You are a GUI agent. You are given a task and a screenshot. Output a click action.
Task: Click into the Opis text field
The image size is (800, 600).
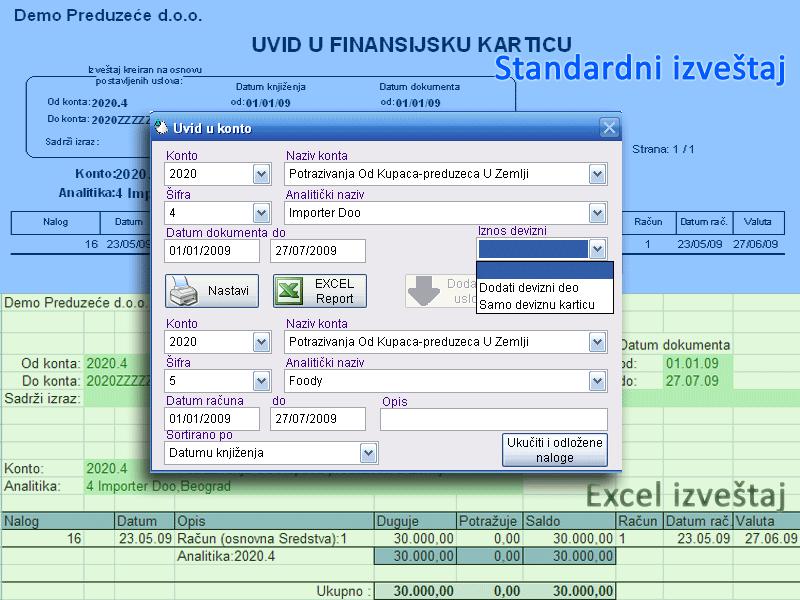493,419
